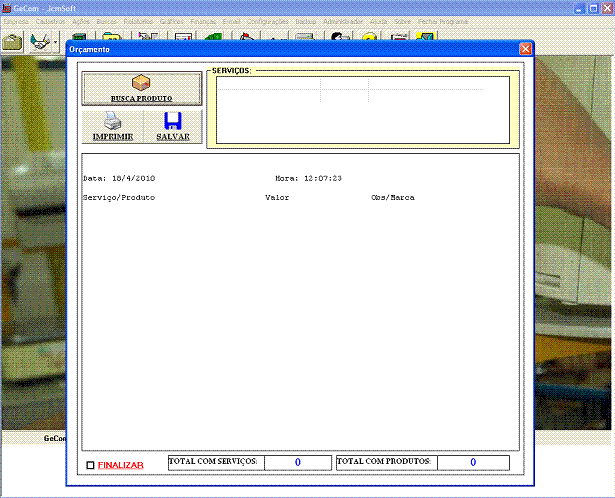Viewport: 615px width, 498px height.
Task: Click the Salvar floppy disk icon
Action: 172,126
